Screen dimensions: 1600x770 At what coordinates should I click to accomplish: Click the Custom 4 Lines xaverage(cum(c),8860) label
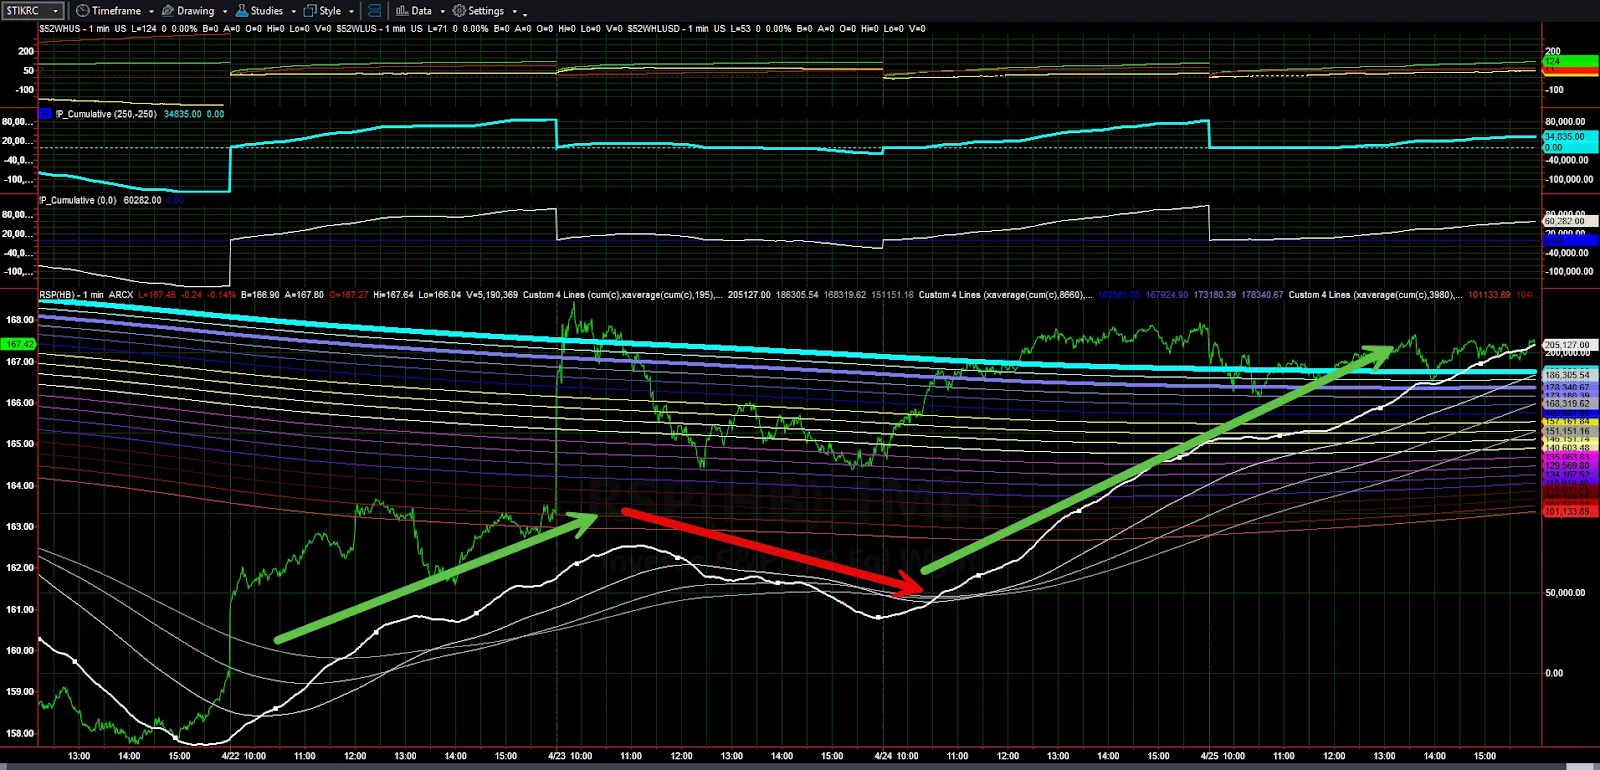click(1004, 295)
